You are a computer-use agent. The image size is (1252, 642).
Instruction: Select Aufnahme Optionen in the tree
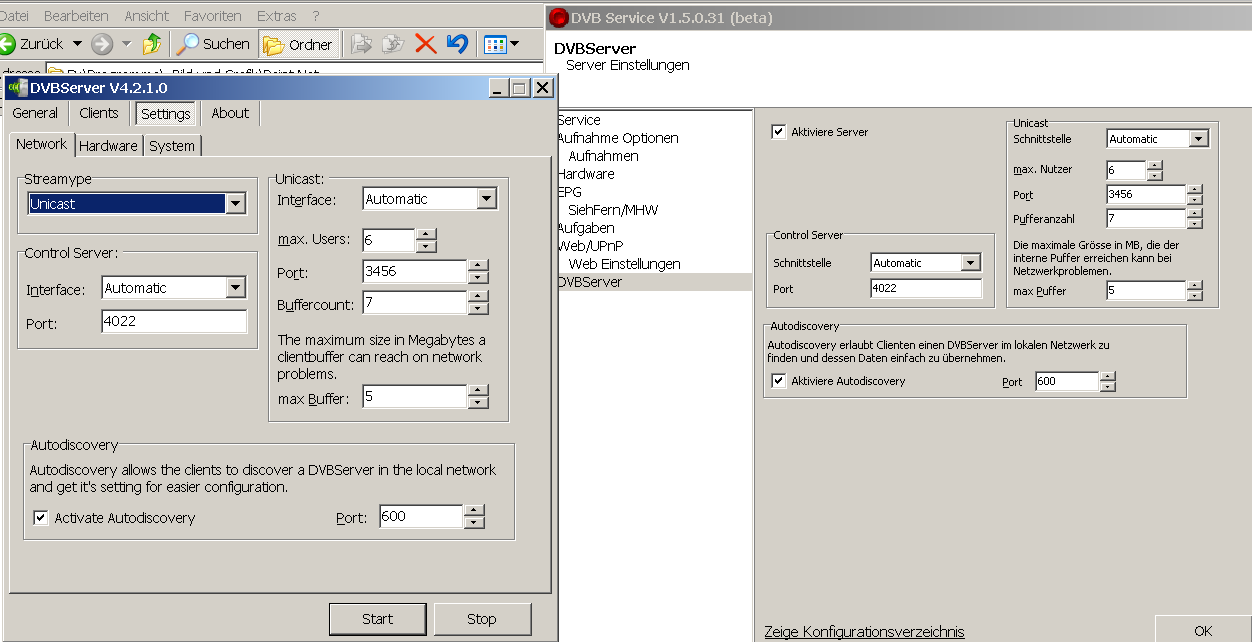[x=617, y=138]
